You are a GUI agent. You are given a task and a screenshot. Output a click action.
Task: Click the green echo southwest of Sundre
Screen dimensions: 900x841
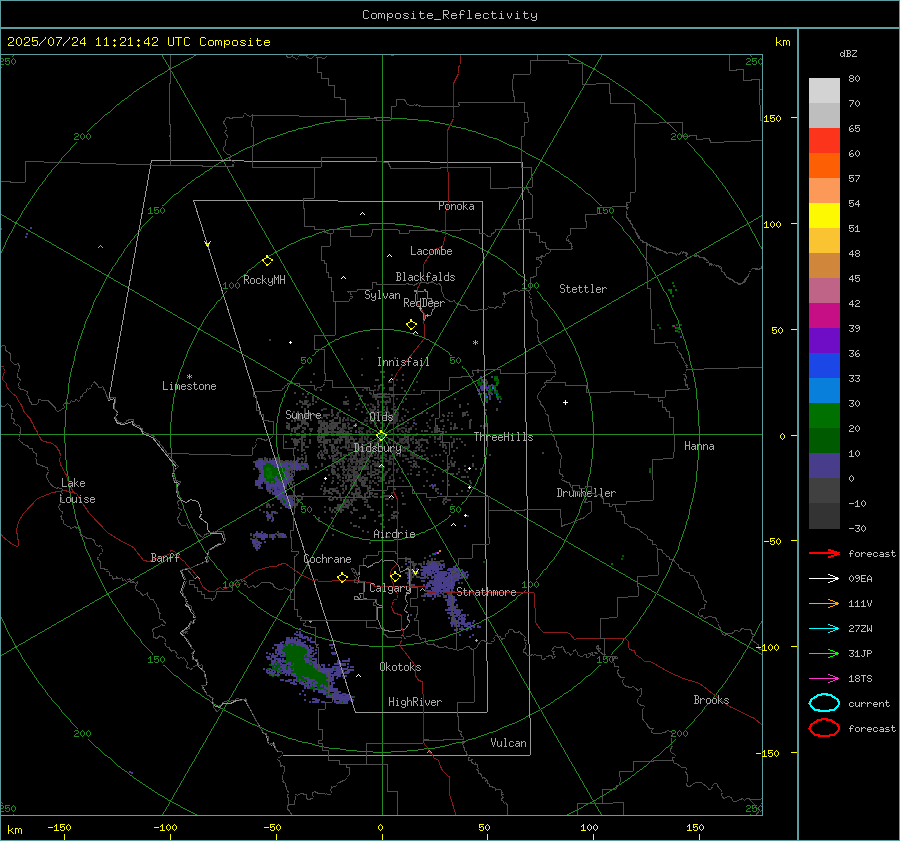(x=271, y=474)
